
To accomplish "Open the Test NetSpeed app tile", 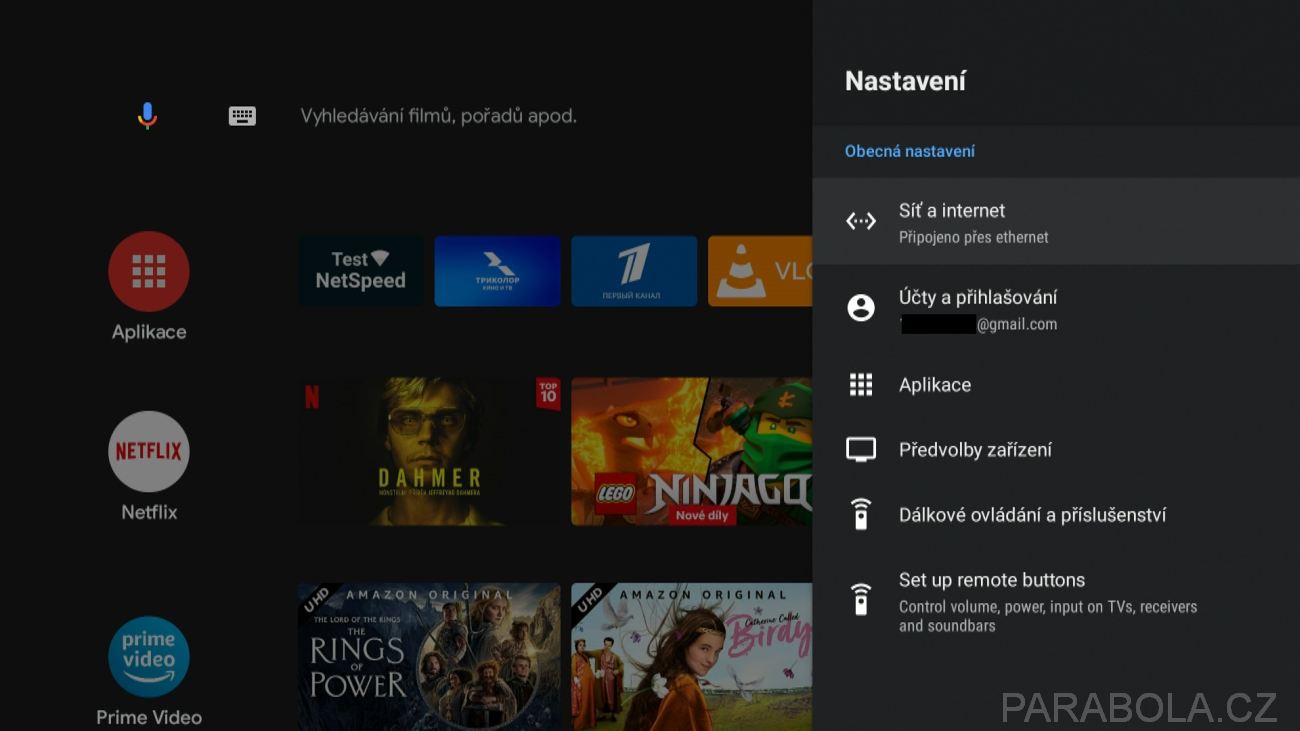I will click(x=361, y=271).
